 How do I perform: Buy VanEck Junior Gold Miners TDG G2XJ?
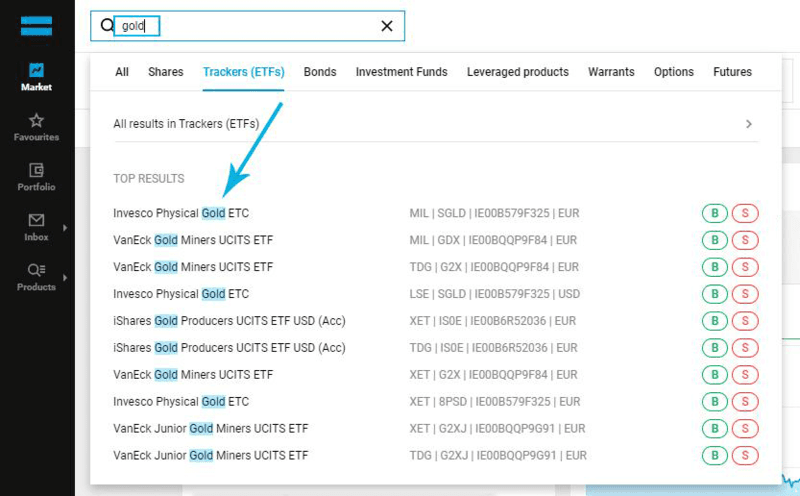[x=715, y=456]
